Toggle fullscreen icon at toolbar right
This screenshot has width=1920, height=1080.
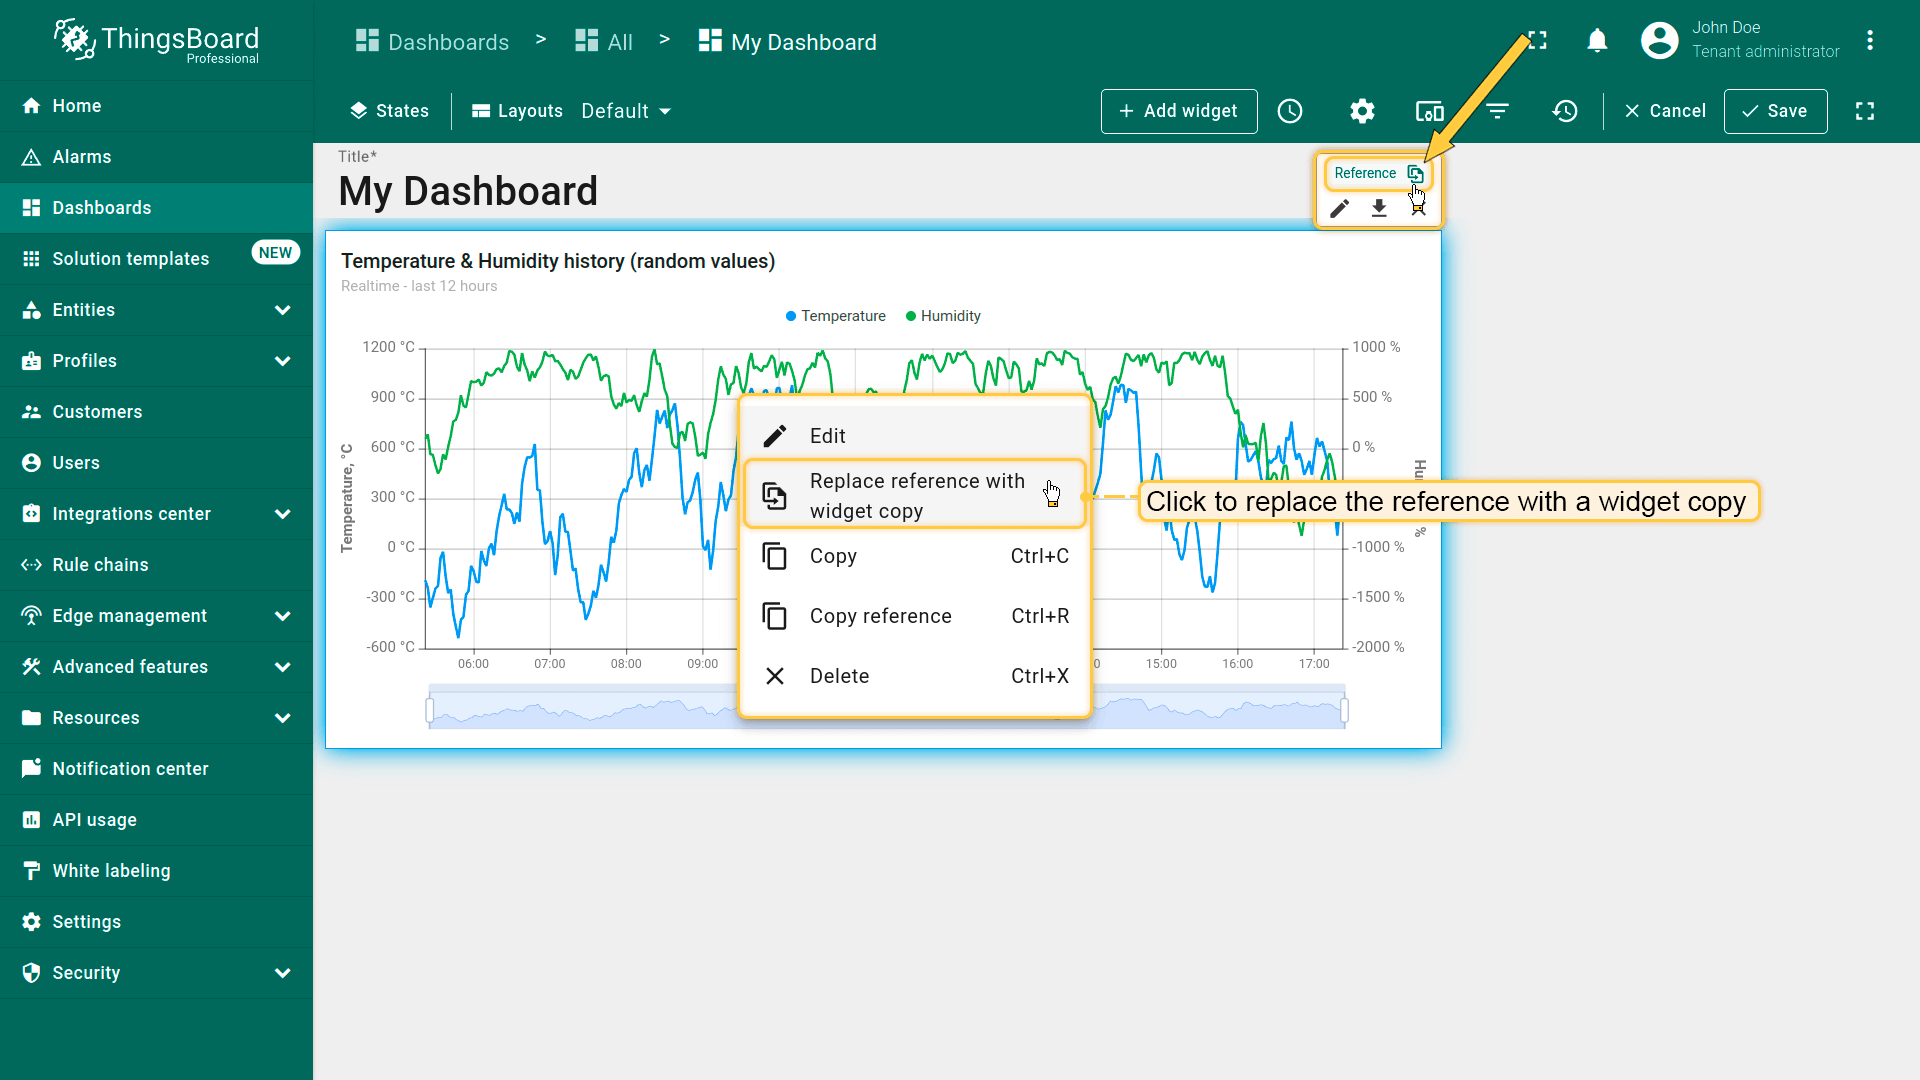coord(1865,111)
